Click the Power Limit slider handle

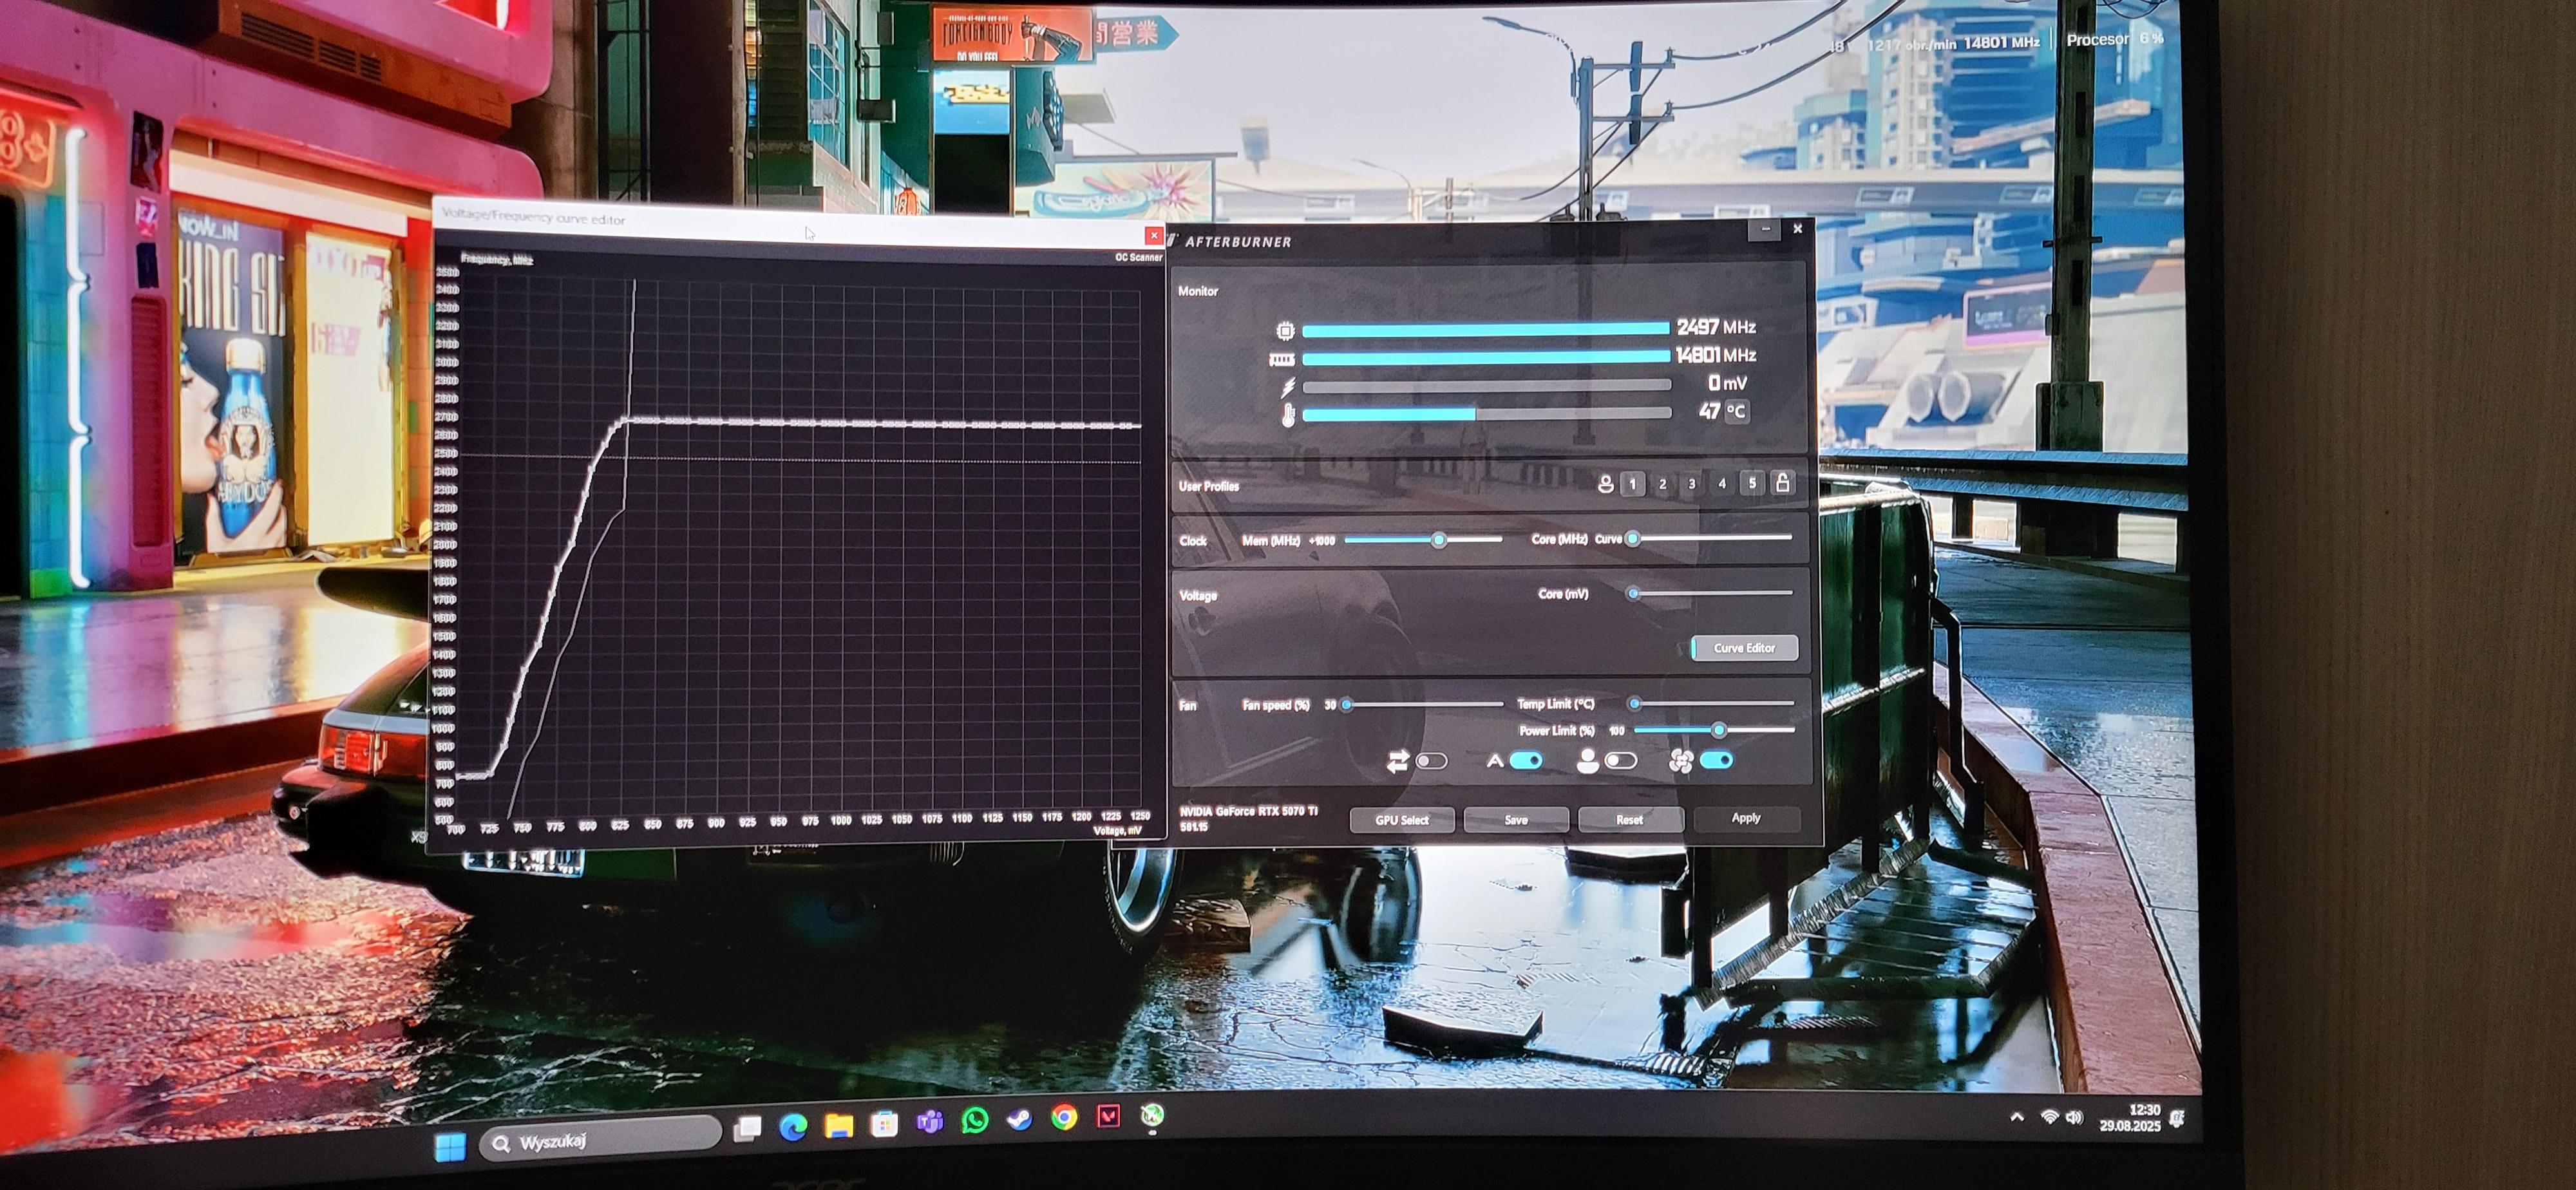(1719, 730)
